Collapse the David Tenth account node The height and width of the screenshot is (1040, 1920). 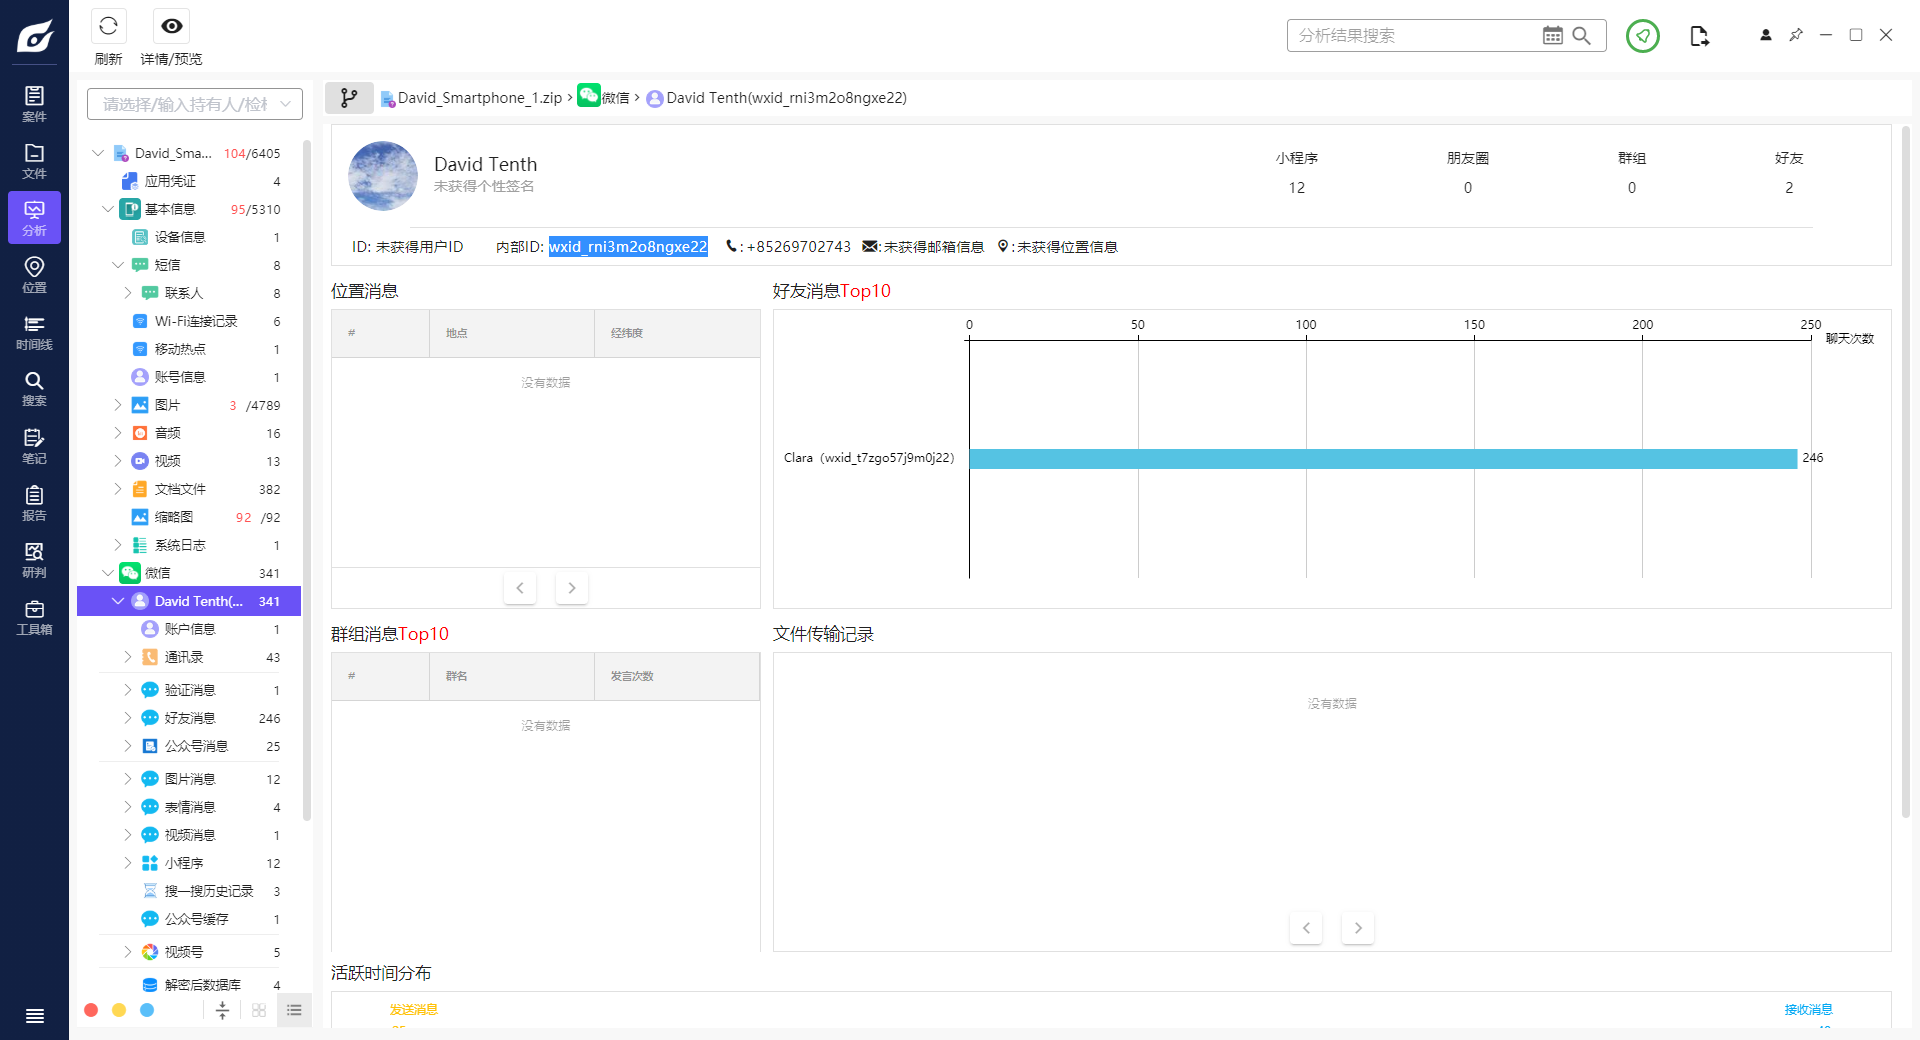(x=118, y=601)
